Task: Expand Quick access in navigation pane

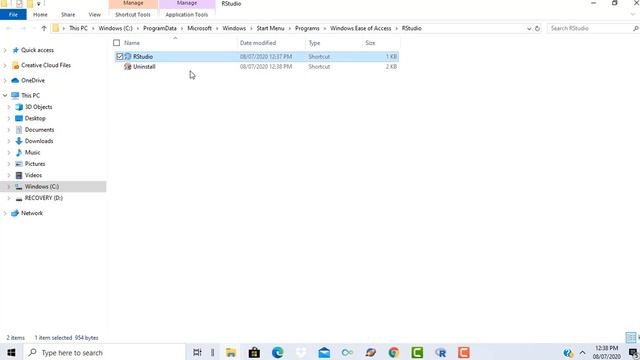Action: point(5,50)
